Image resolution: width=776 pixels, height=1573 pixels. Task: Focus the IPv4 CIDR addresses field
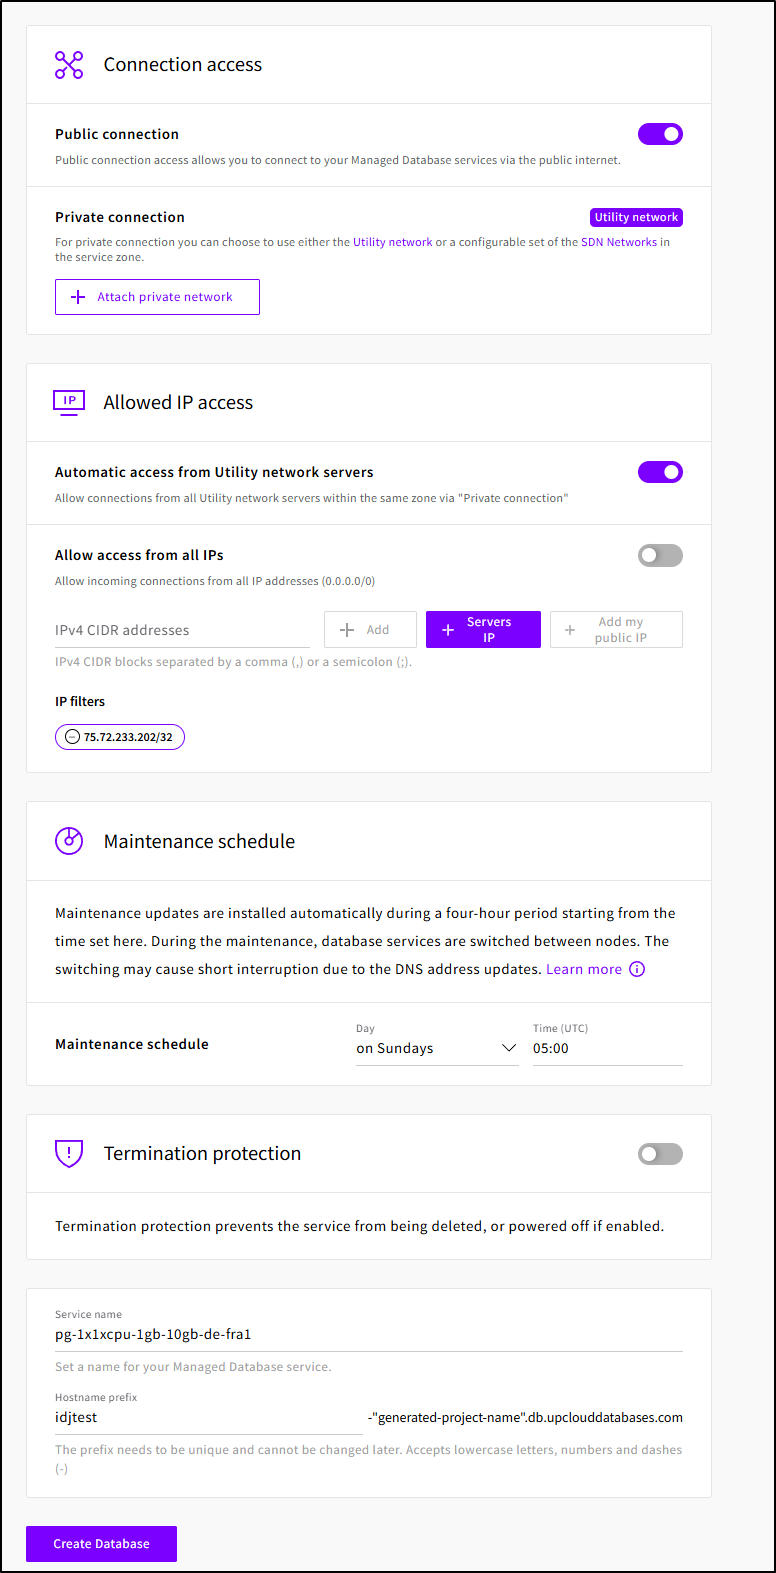pyautogui.click(x=182, y=630)
